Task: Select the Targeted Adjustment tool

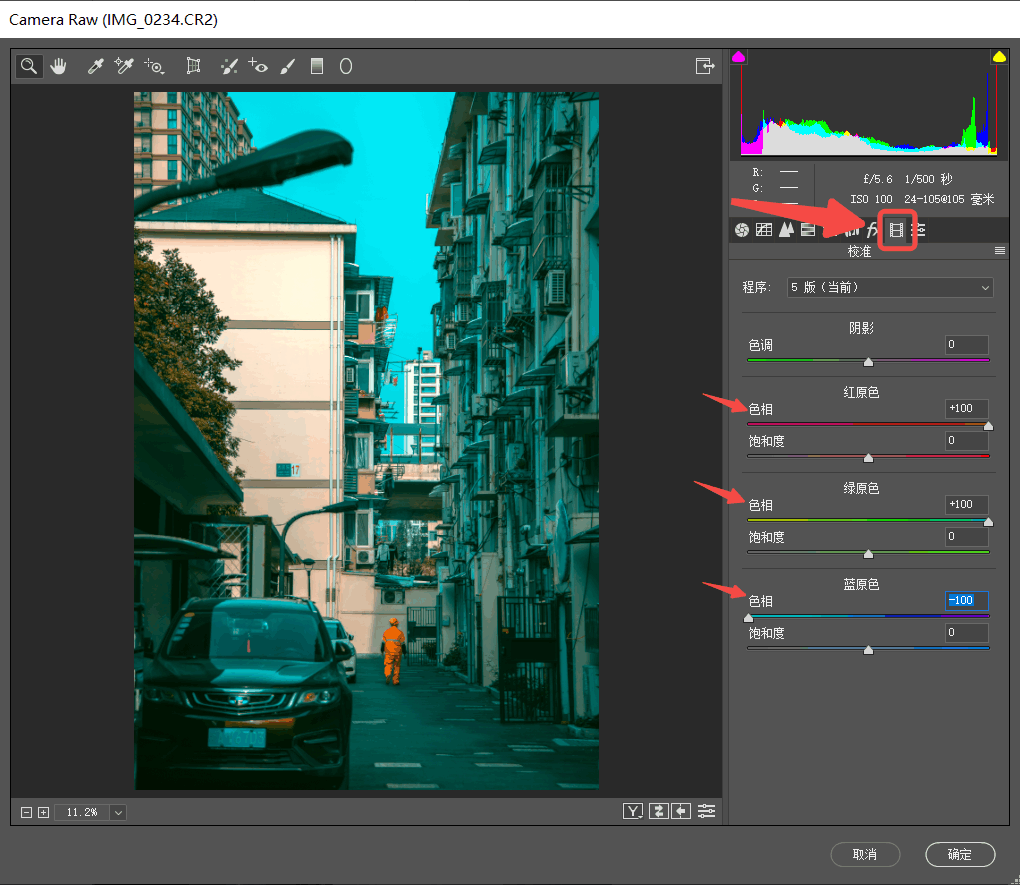Action: point(154,67)
